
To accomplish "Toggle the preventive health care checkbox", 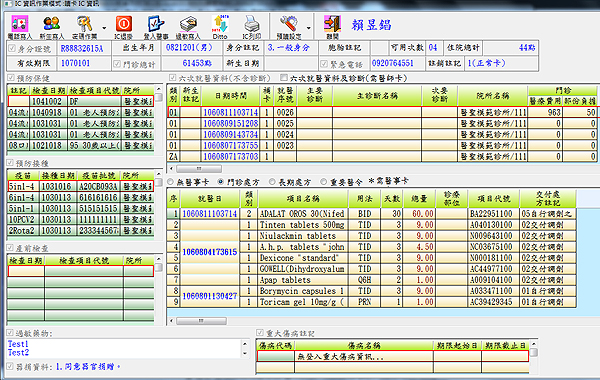I will (x=11, y=78).
